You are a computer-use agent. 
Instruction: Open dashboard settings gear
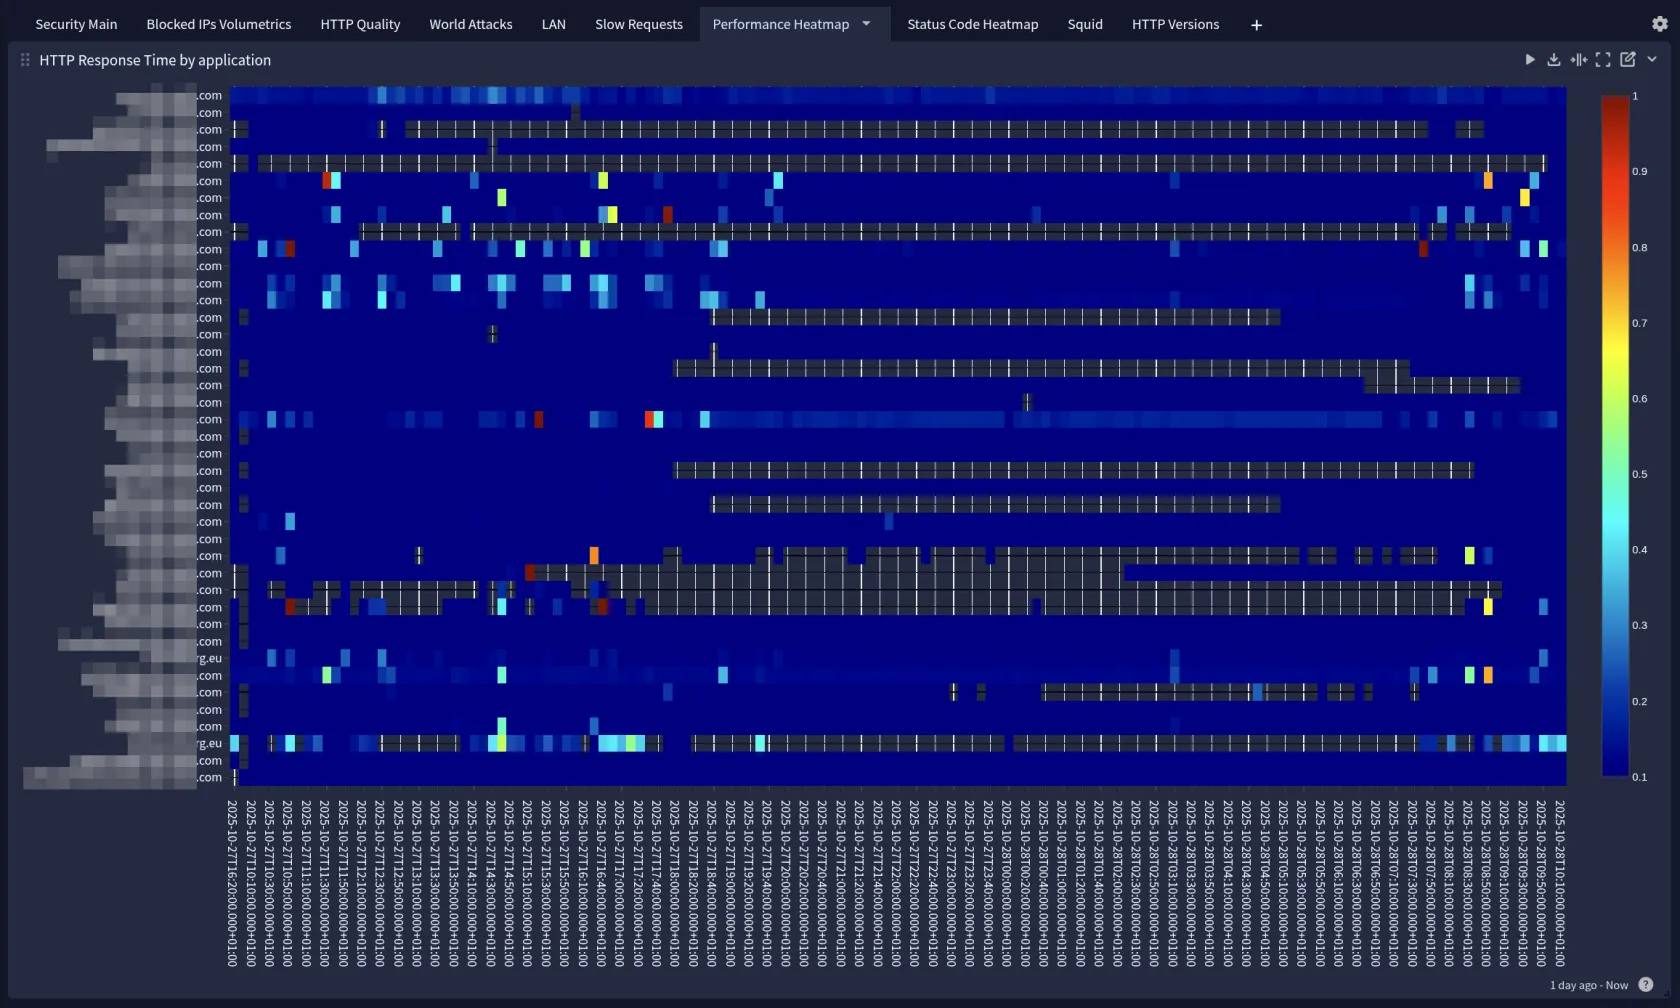pyautogui.click(x=1660, y=24)
